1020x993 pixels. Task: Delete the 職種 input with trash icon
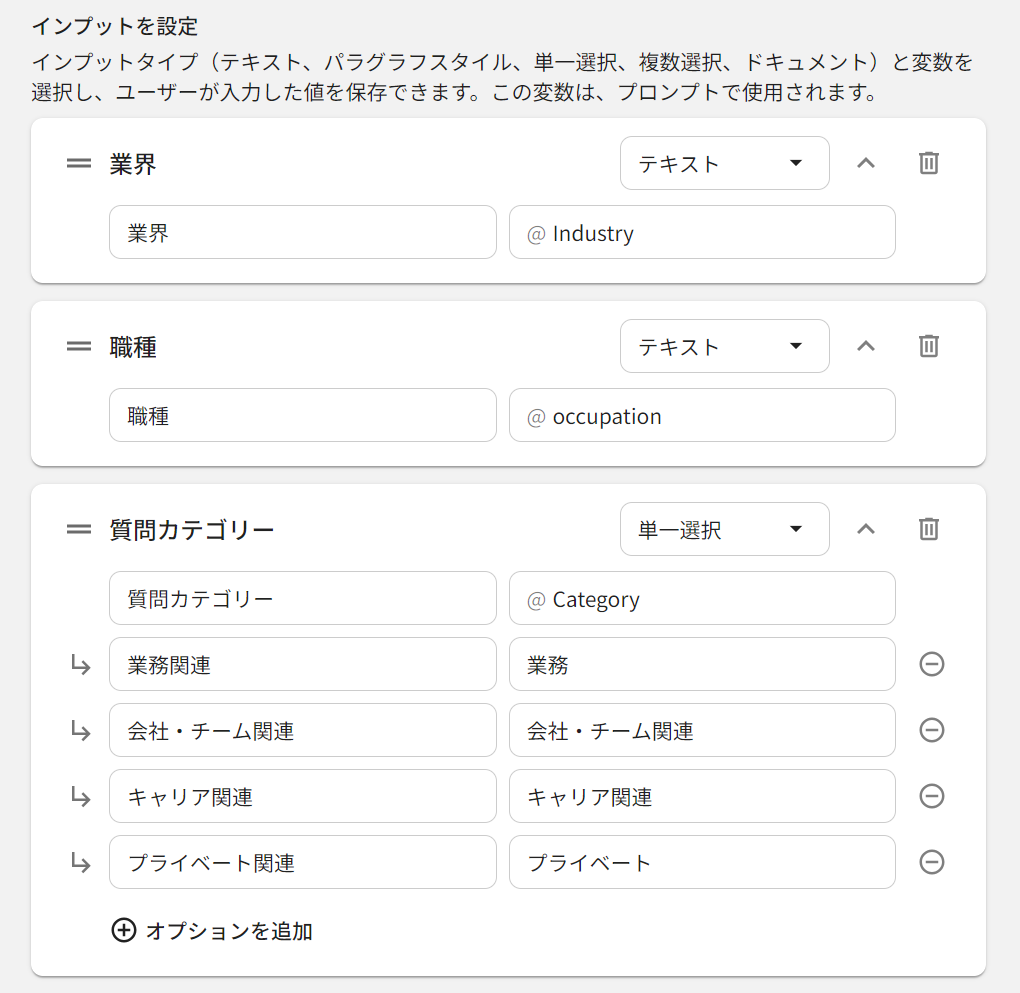pyautogui.click(x=929, y=346)
